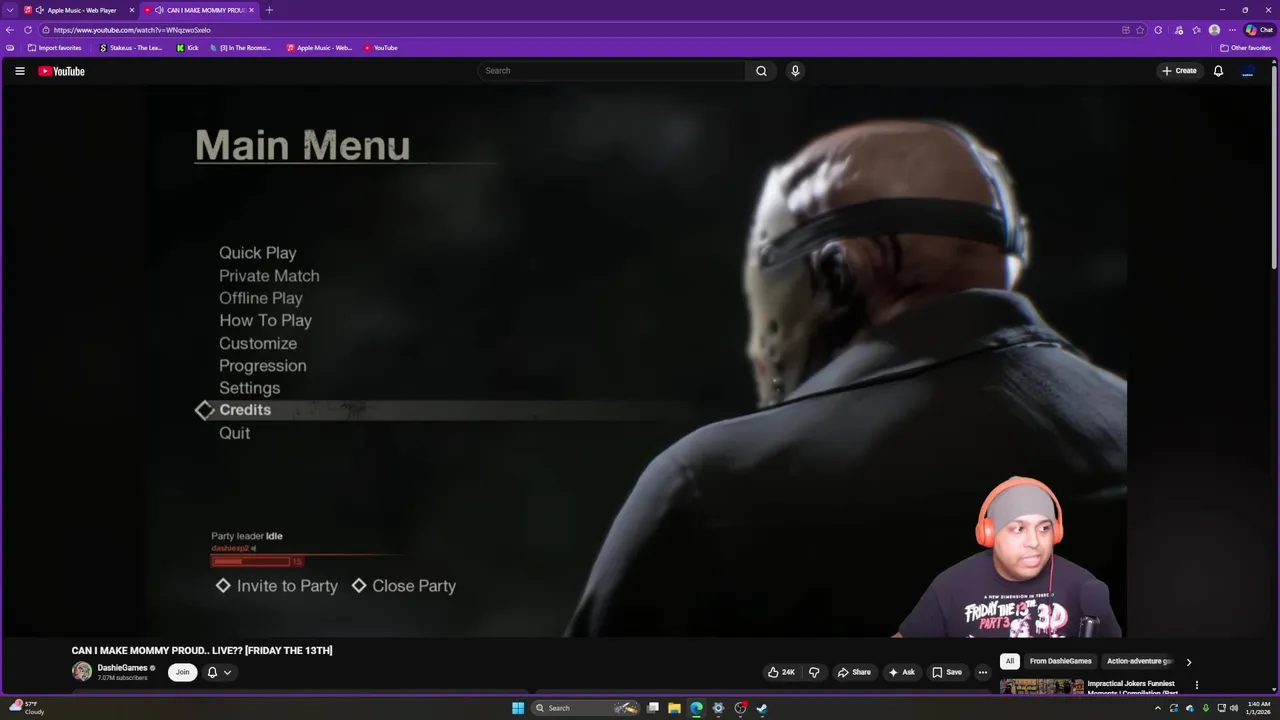Expand notification options chevron beside bell
The image size is (1280, 720).
227,672
